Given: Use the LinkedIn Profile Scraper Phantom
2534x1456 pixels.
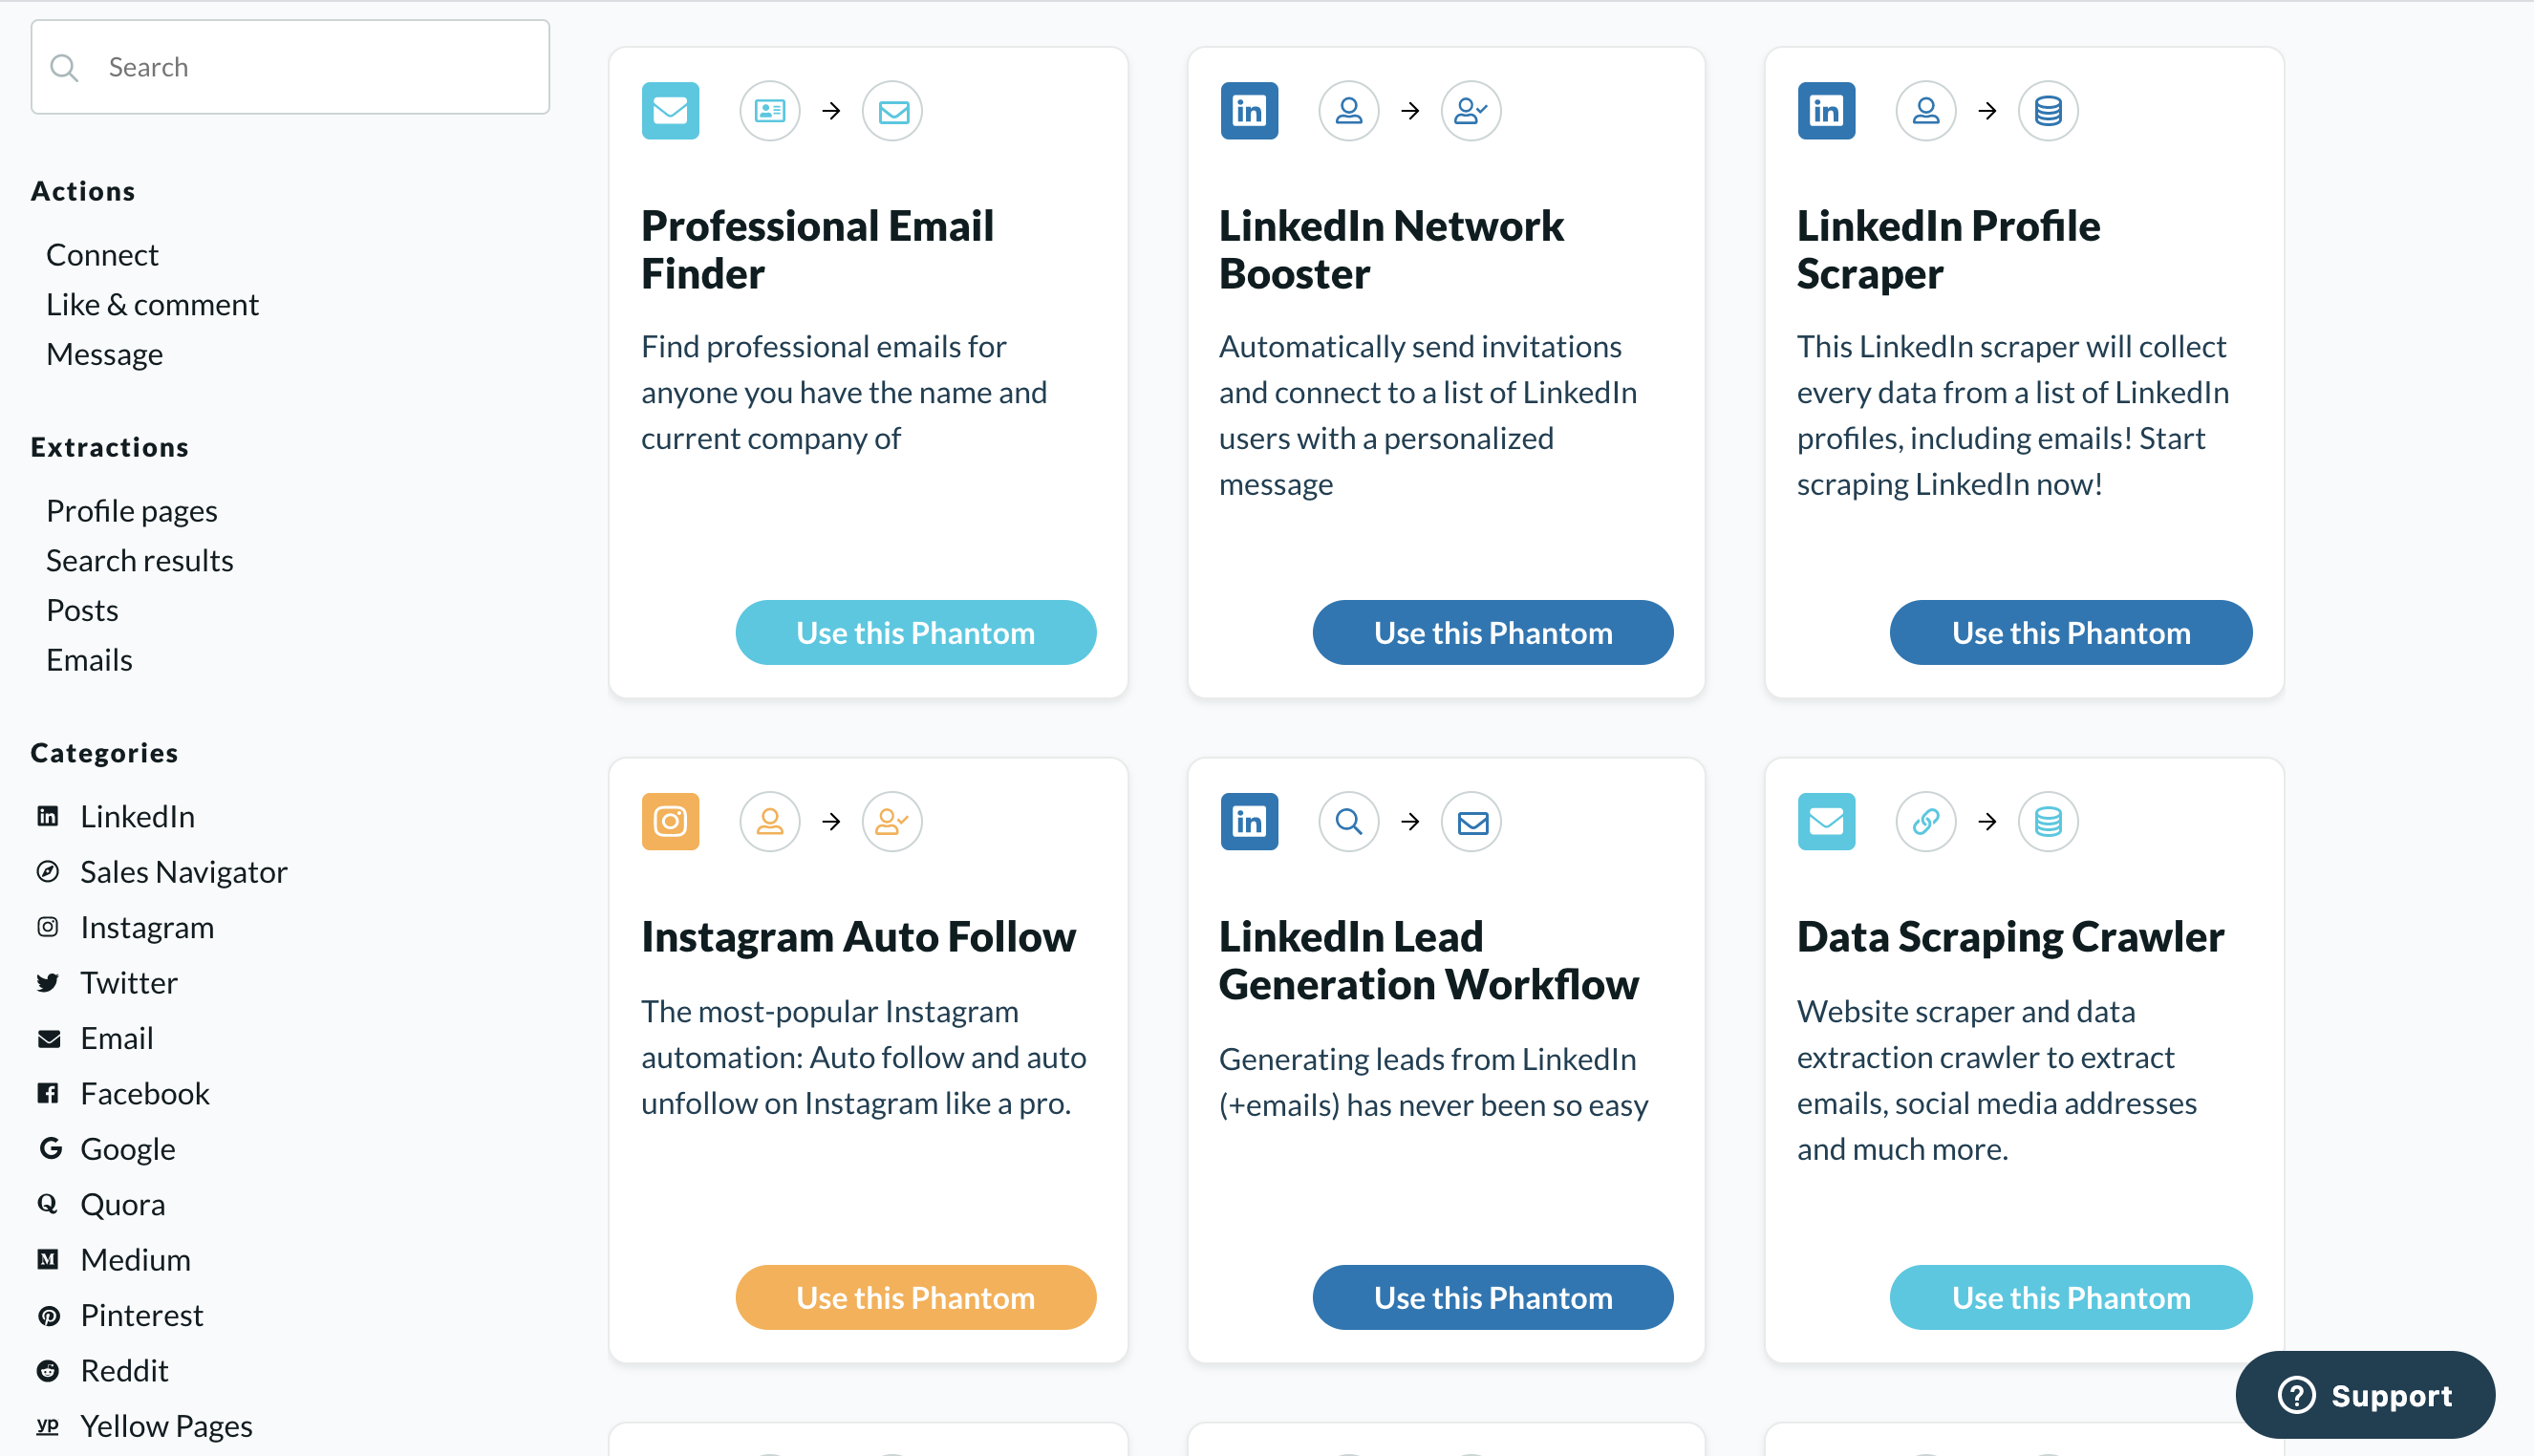Looking at the screenshot, I should (x=2070, y=632).
